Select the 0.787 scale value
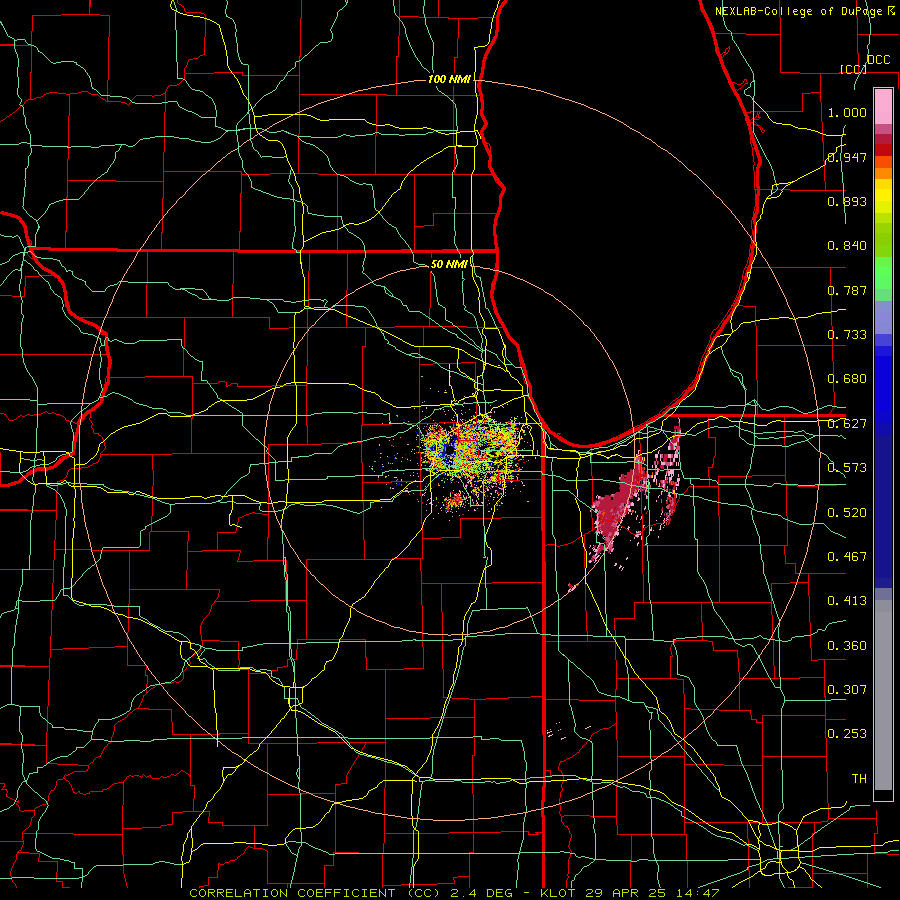Screen dimensions: 900x900 point(847,290)
